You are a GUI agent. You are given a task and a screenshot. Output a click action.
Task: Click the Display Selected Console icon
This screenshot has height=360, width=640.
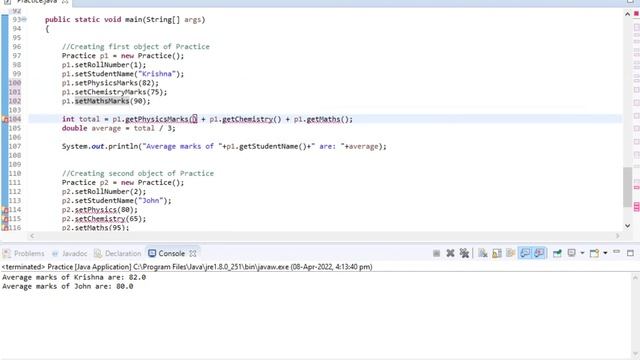[x=571, y=253]
